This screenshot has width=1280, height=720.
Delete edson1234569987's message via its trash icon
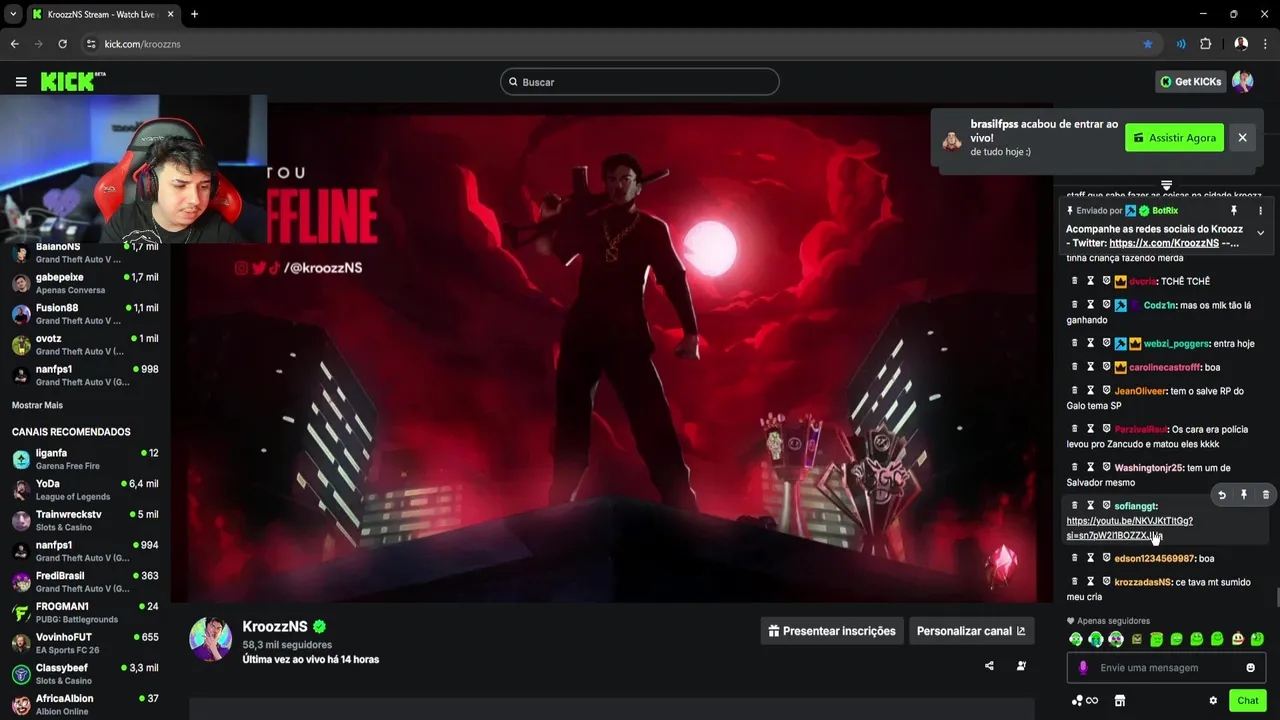pos(1075,558)
